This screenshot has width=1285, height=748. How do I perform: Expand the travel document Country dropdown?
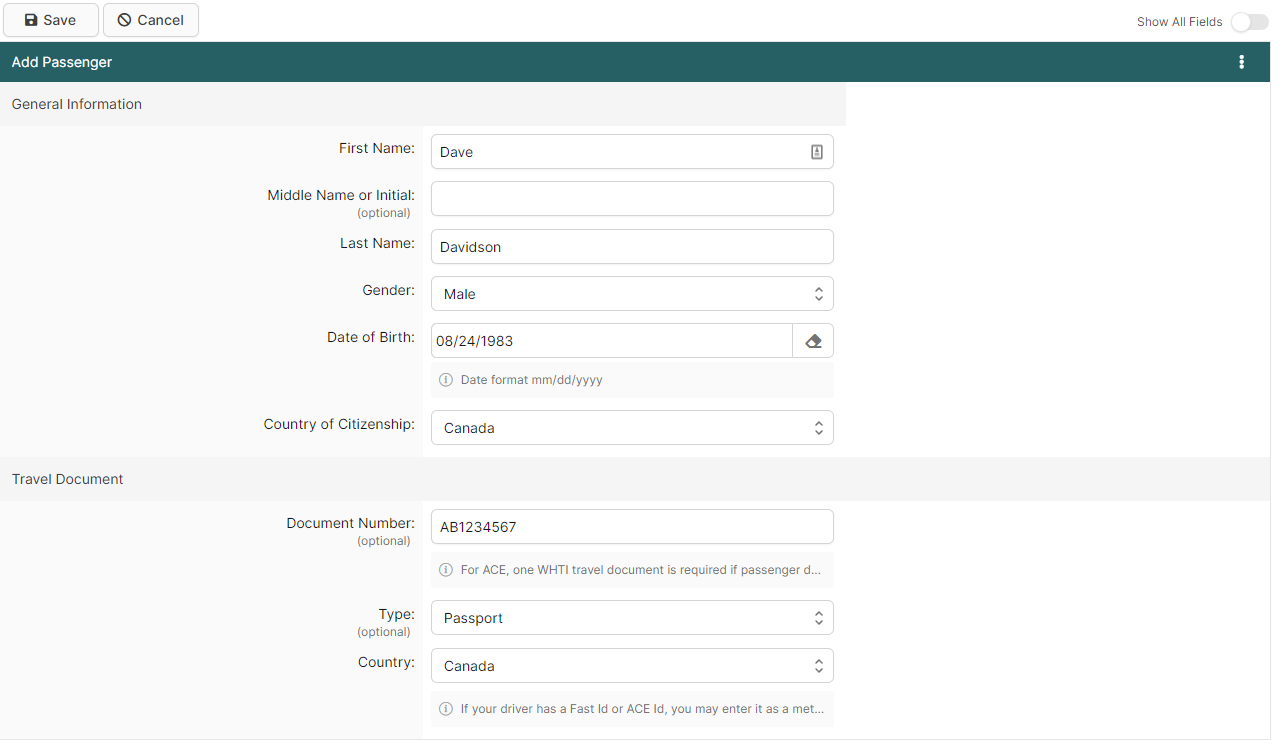coord(632,666)
